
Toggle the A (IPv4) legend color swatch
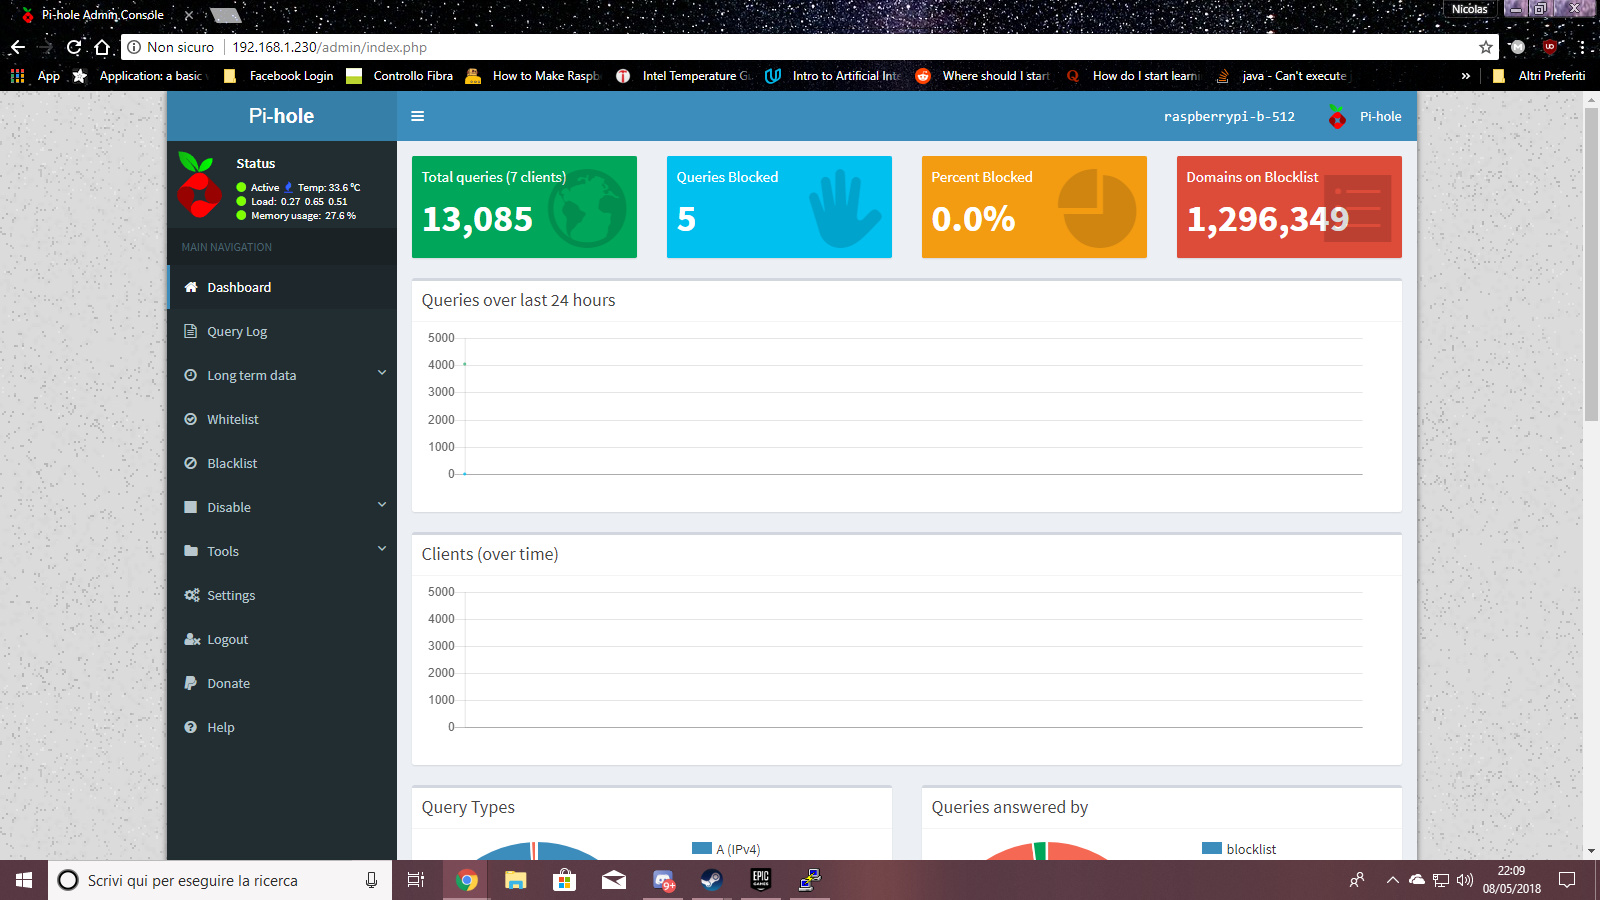pos(702,848)
